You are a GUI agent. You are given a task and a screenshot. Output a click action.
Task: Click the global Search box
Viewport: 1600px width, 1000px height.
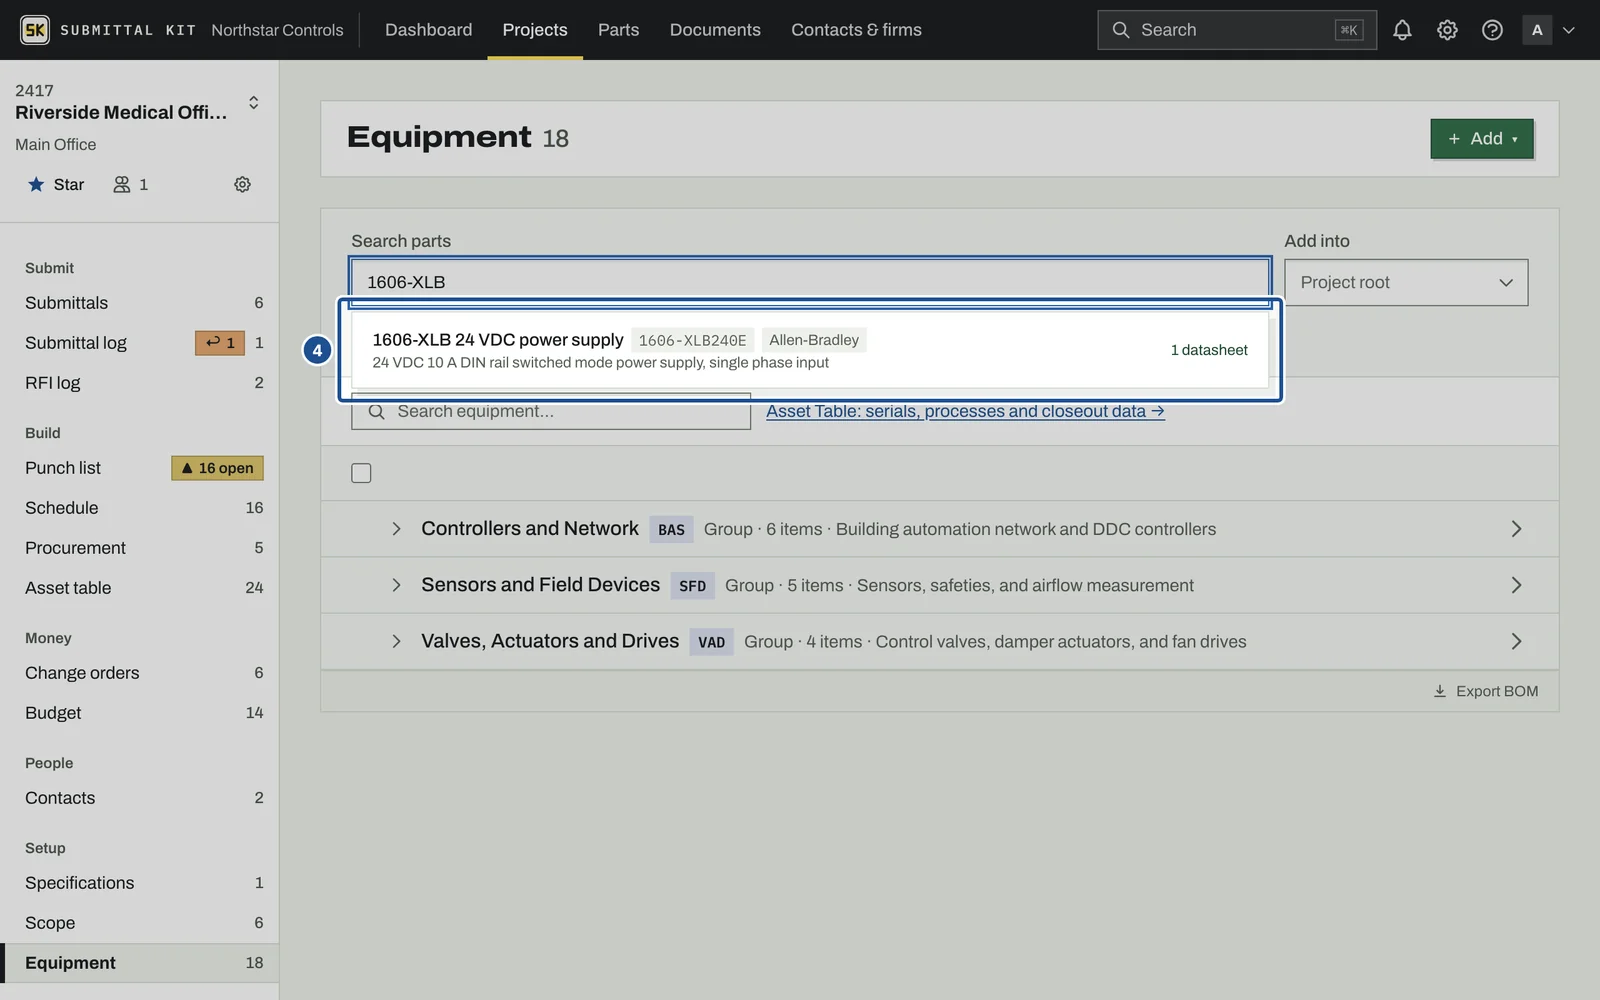pyautogui.click(x=1237, y=30)
